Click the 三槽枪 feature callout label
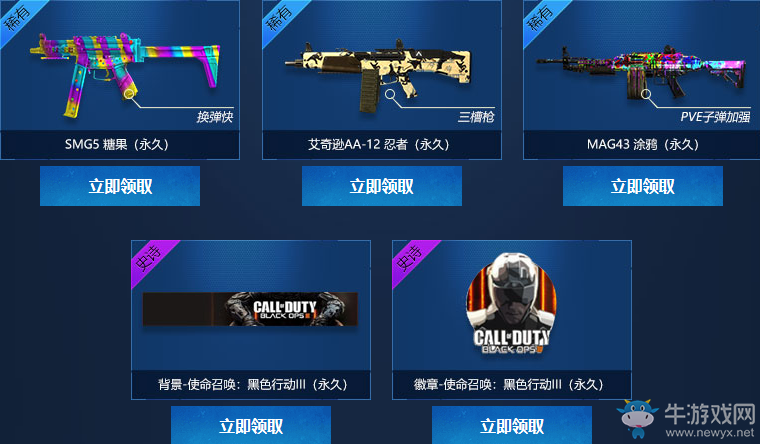Viewport: 760px width, 444px height. pos(476,117)
